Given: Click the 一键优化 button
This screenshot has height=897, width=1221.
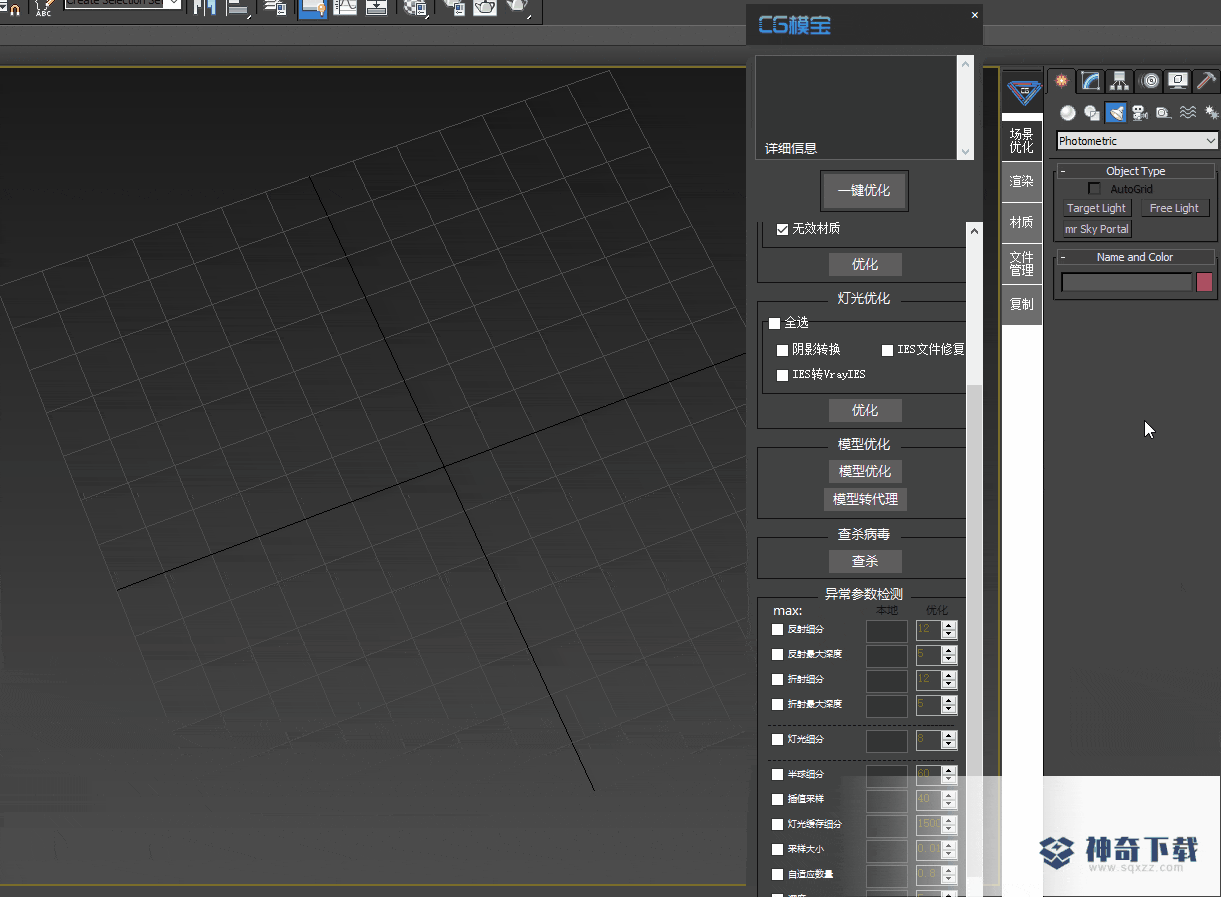Looking at the screenshot, I should [x=864, y=190].
